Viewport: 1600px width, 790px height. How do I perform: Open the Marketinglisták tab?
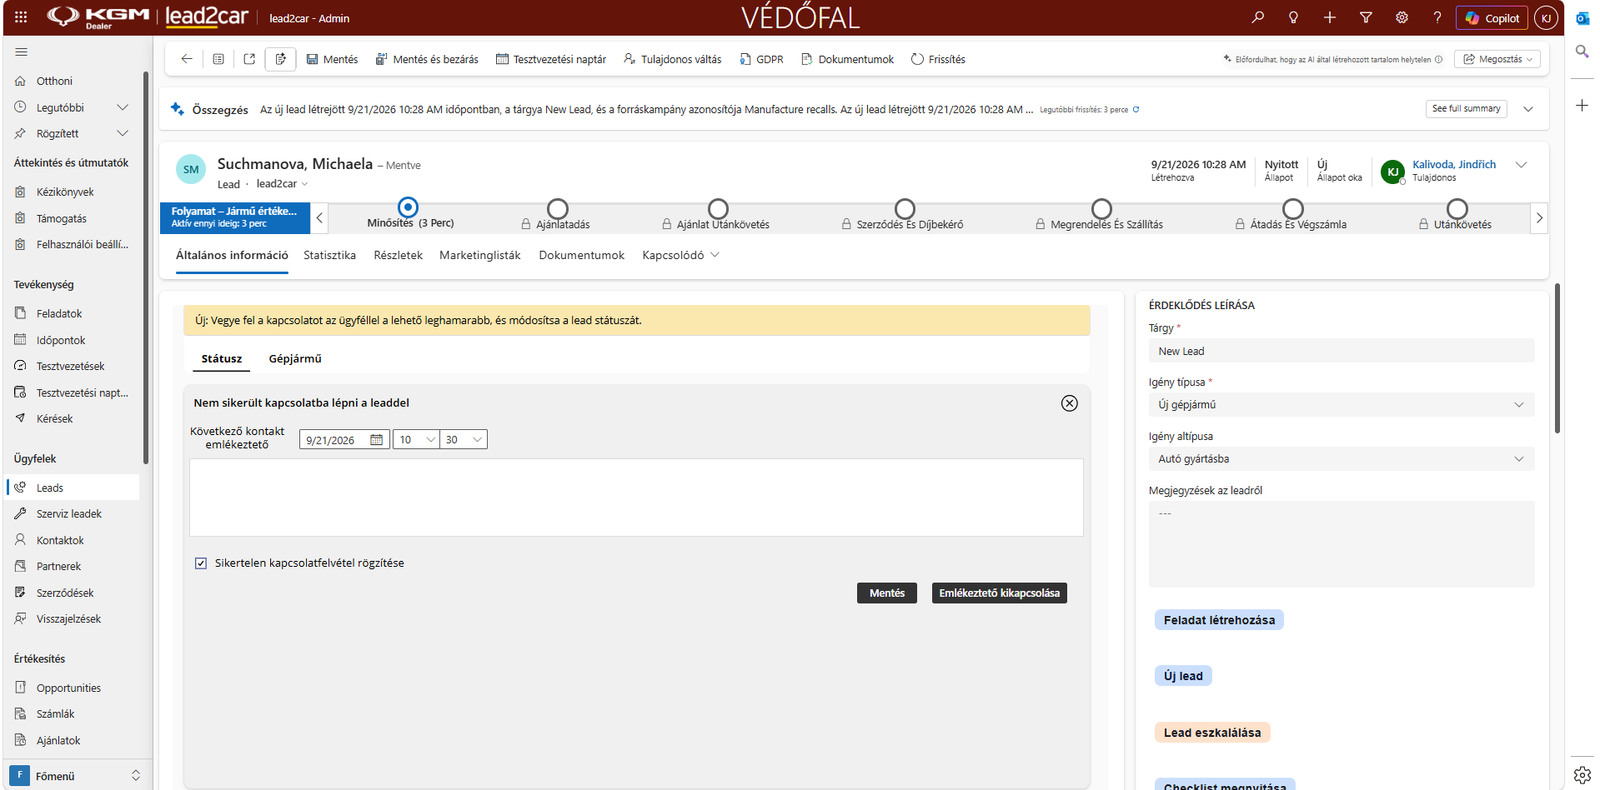pos(480,255)
